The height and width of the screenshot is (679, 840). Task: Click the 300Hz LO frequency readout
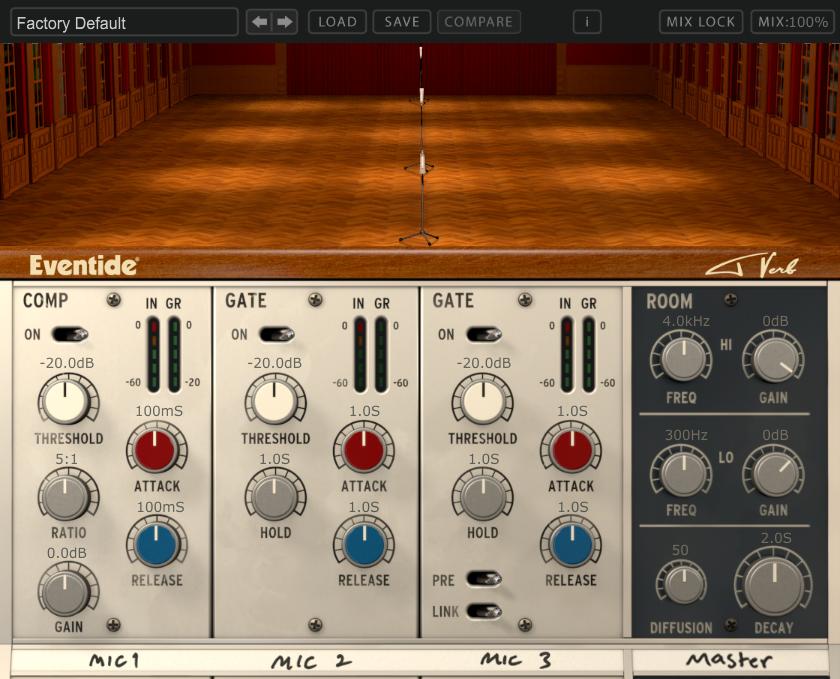(686, 435)
